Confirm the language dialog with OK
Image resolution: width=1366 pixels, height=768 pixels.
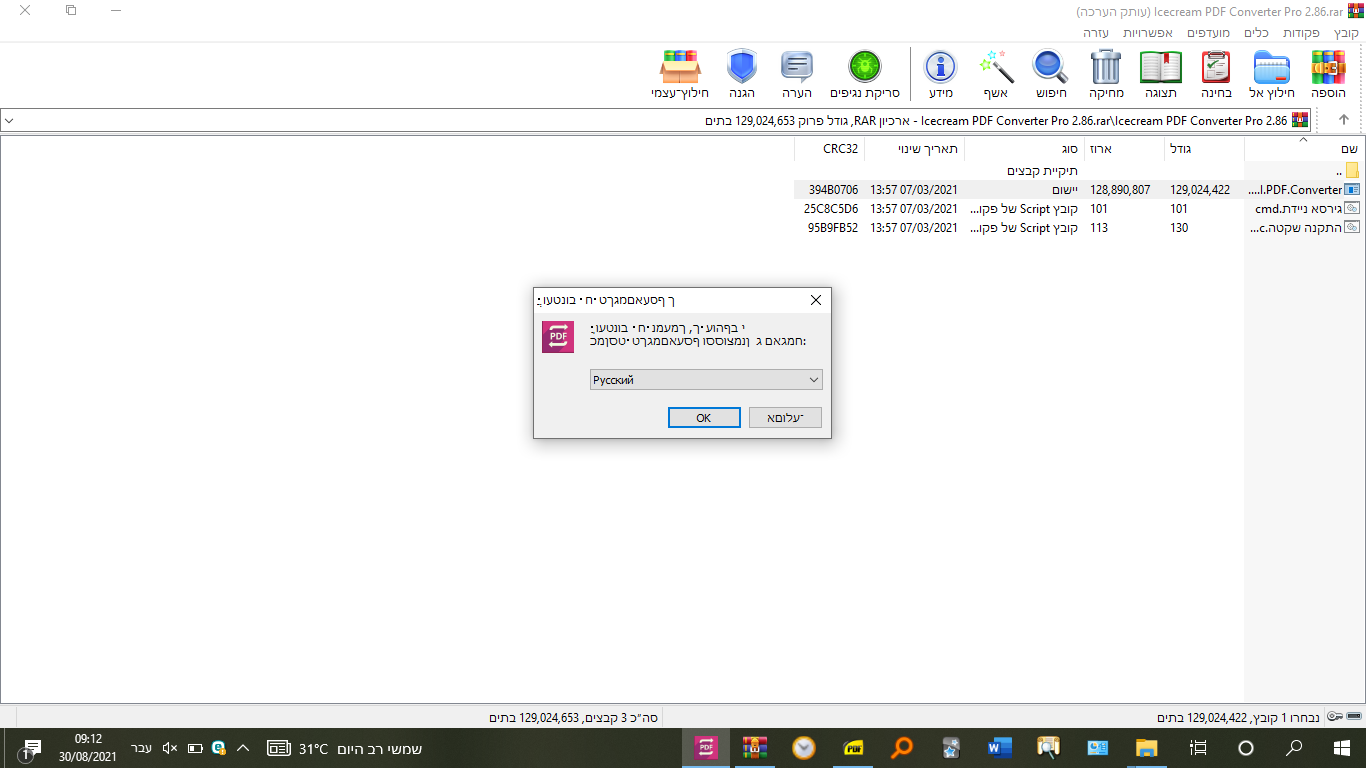(704, 418)
